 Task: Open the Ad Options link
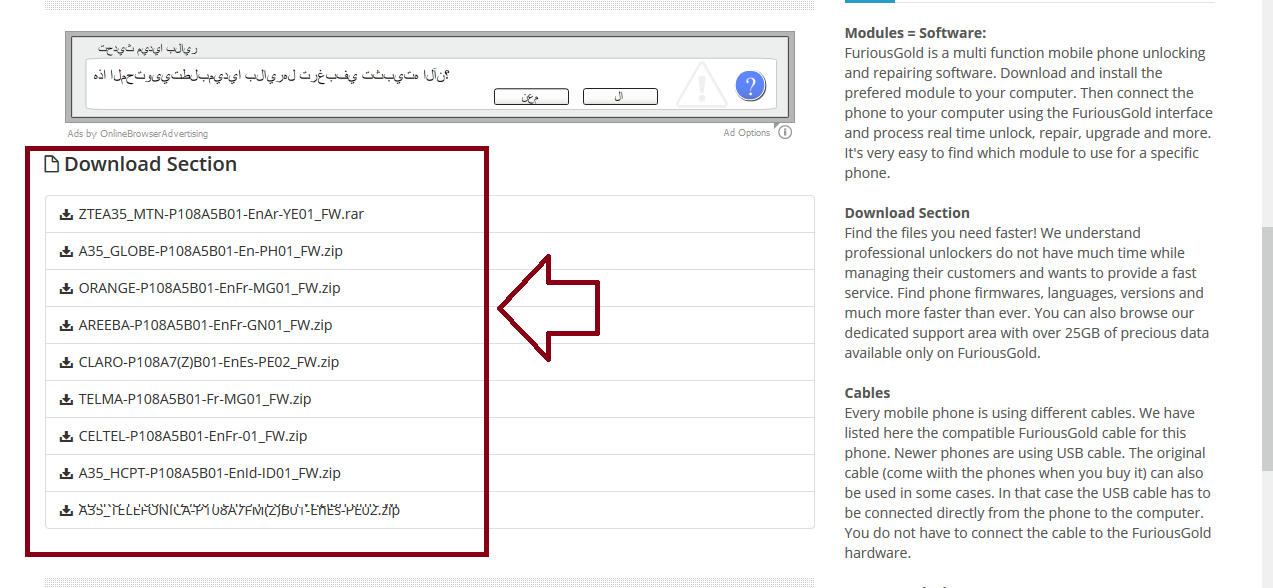click(747, 133)
